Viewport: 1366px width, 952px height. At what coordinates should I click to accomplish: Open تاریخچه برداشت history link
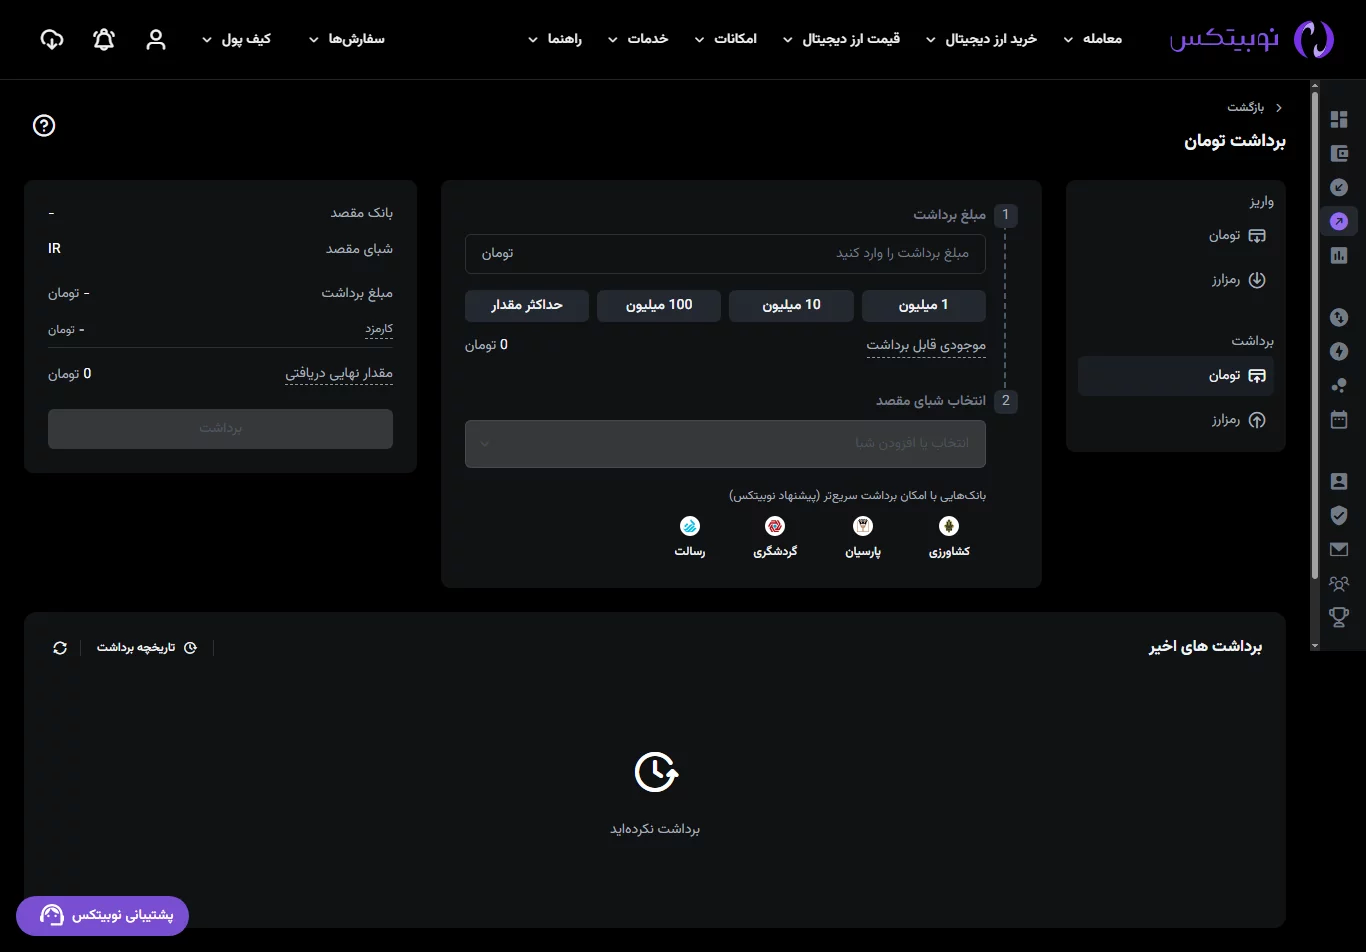[x=147, y=648]
